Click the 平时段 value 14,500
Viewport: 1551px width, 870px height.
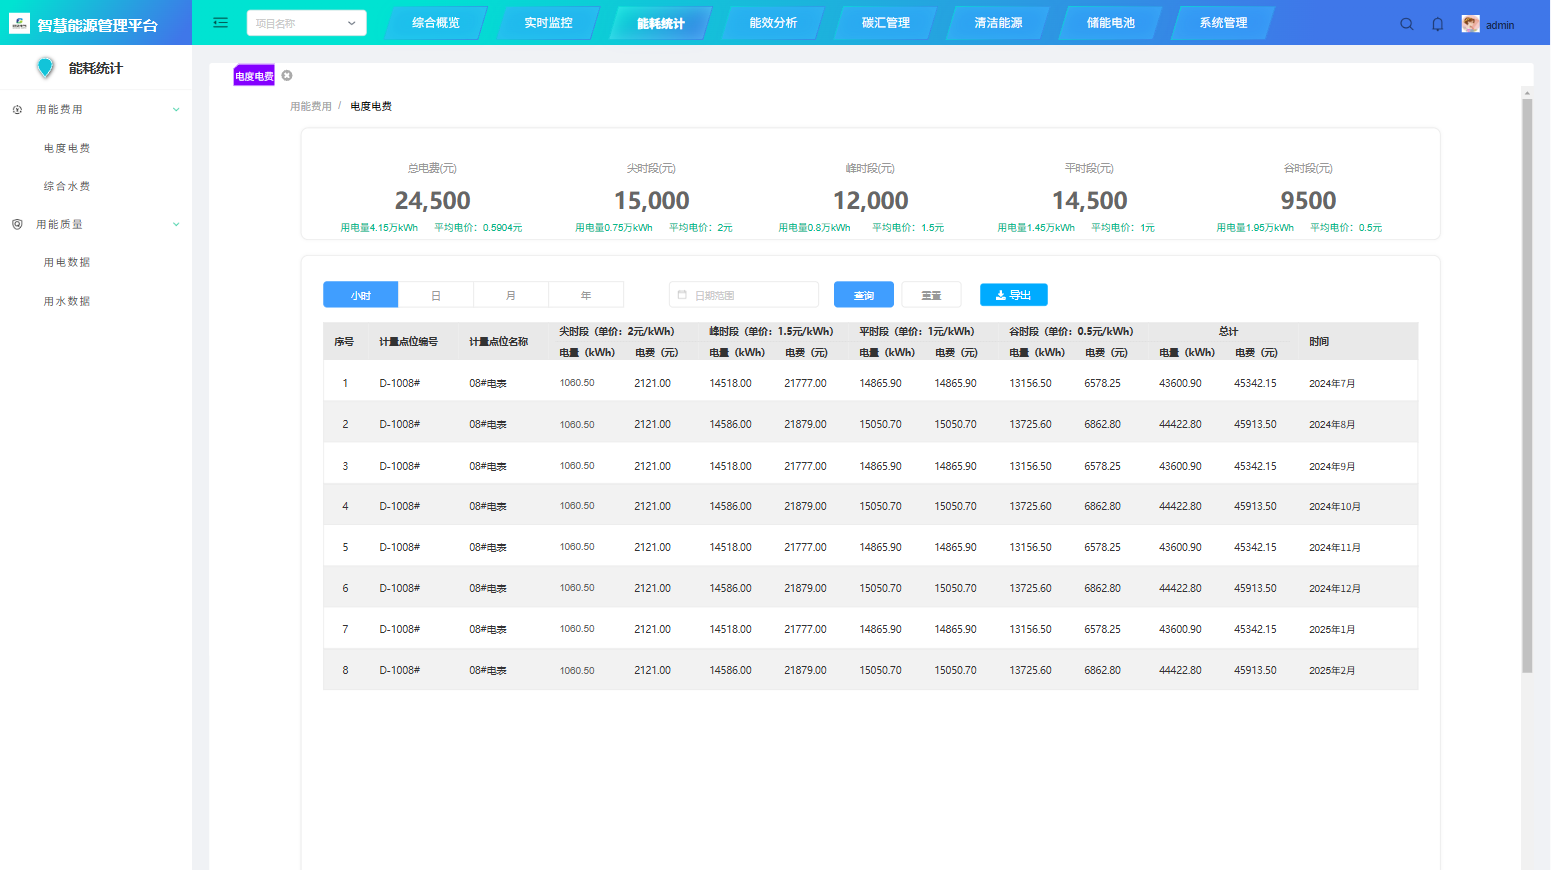(1089, 201)
